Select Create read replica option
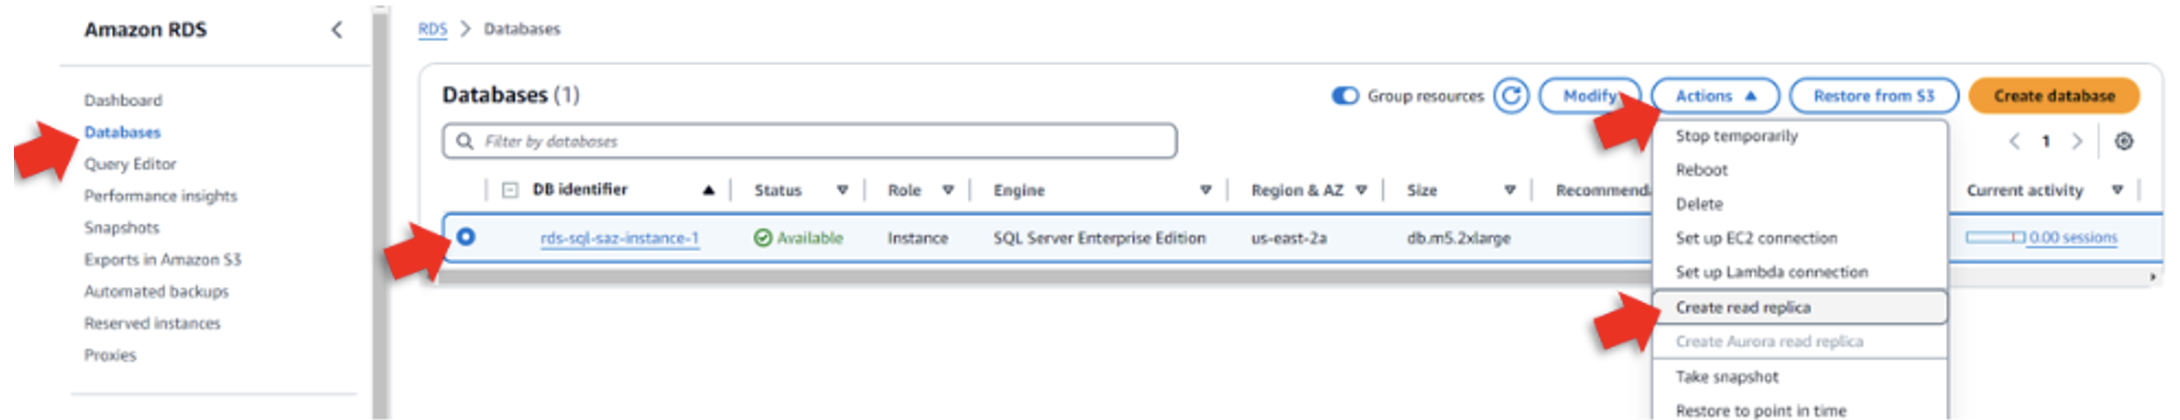 tap(1800, 307)
